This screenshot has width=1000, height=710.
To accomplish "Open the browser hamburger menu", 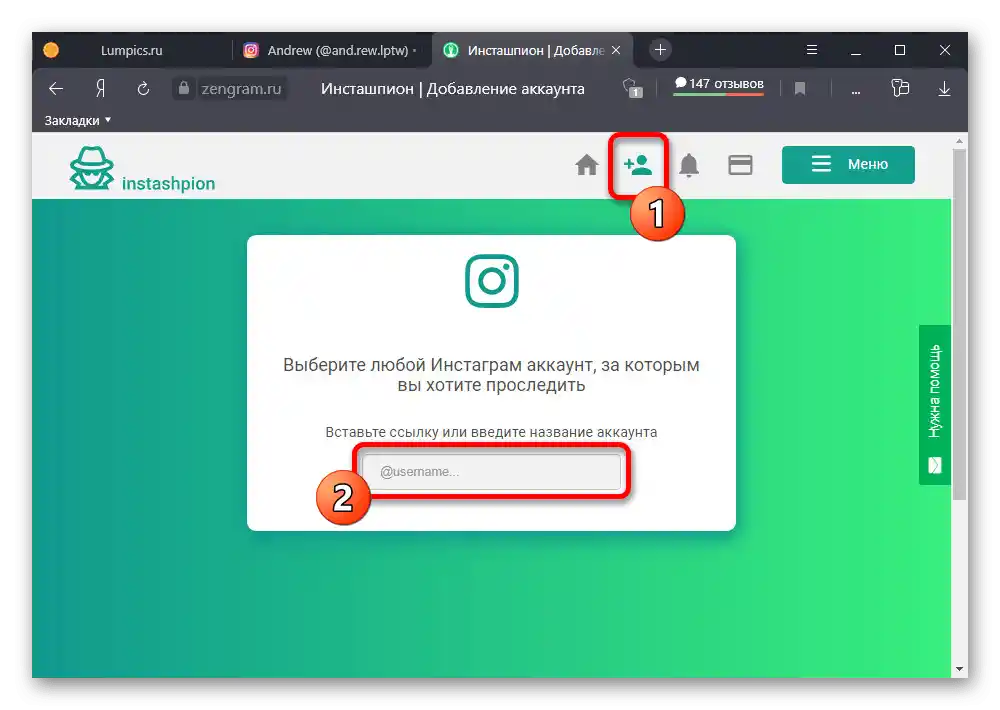I will click(x=812, y=50).
